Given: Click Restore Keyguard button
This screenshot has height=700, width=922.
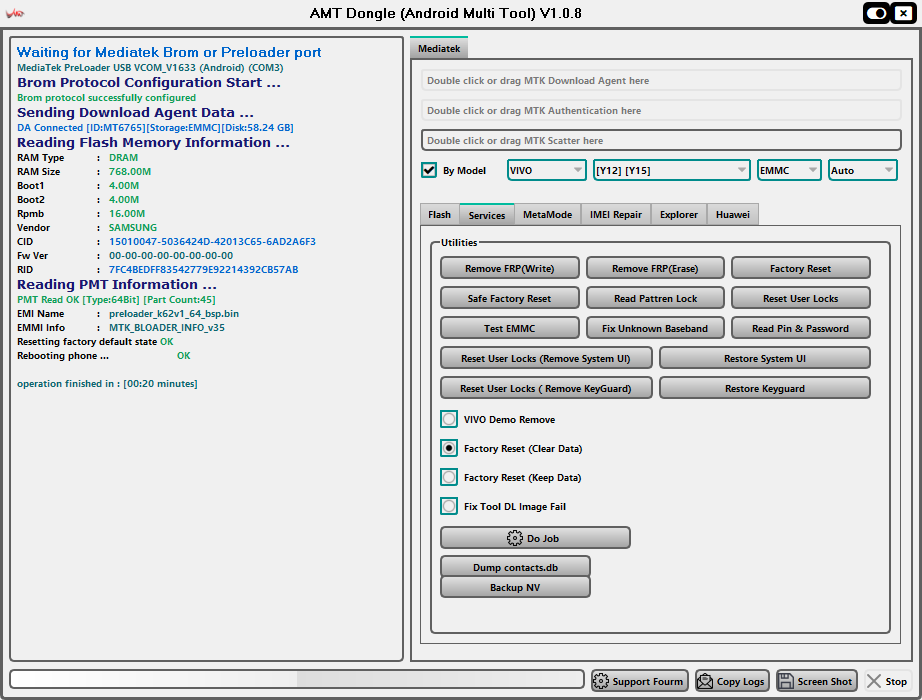Looking at the screenshot, I should [764, 388].
